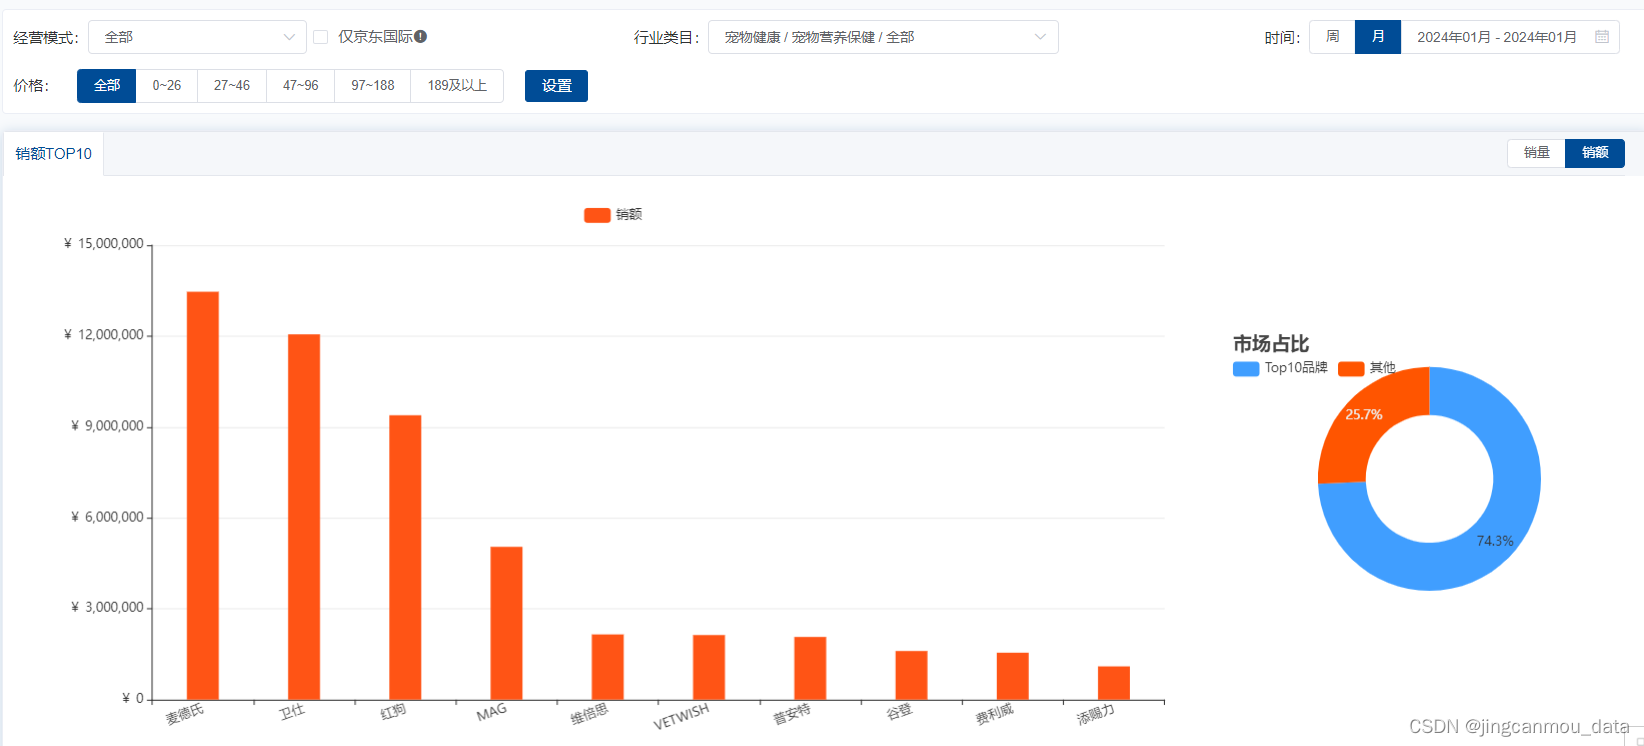Click the 谷登 bar
Viewport: 1644px width, 746px height.
[911, 675]
